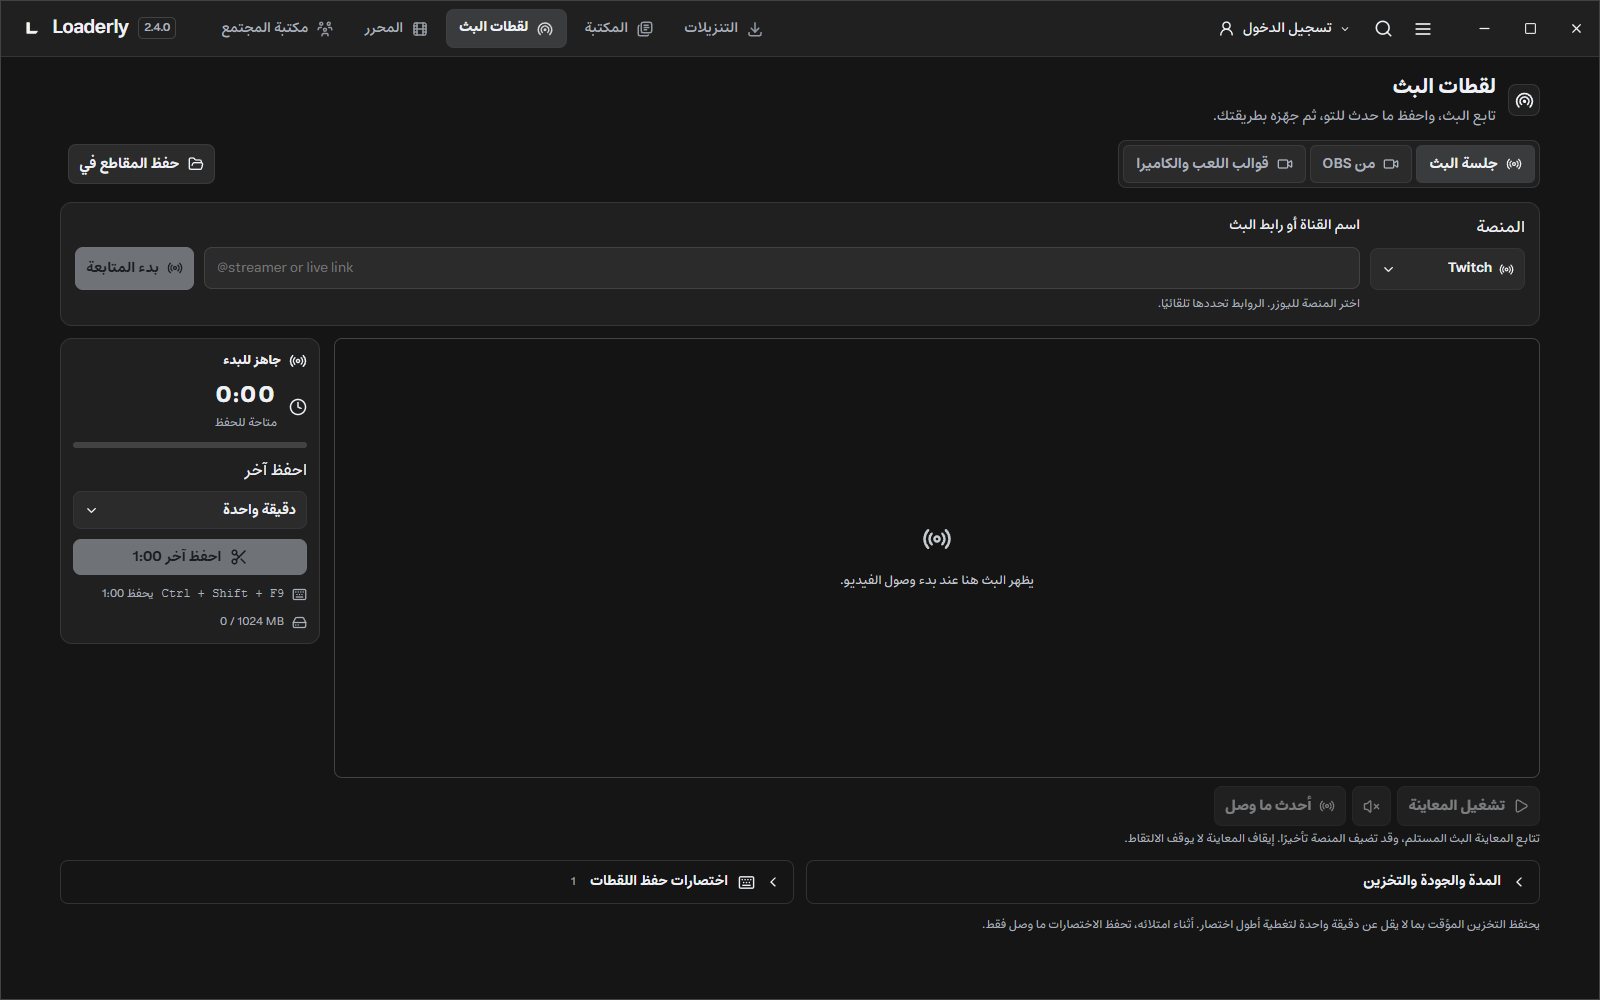The width and height of the screenshot is (1600, 1000).
Task: Click the أحدث ما وصل button
Action: point(1279,806)
